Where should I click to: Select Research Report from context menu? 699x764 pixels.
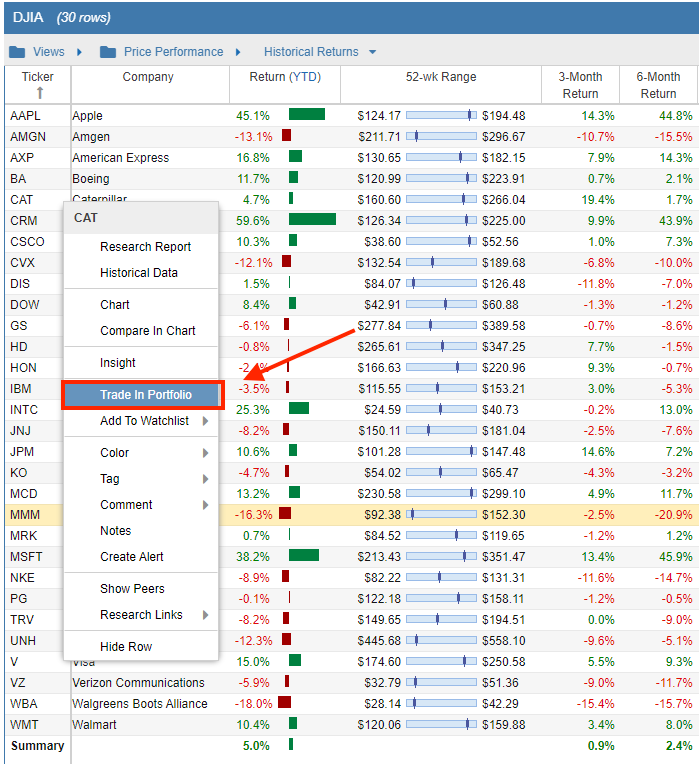click(141, 247)
